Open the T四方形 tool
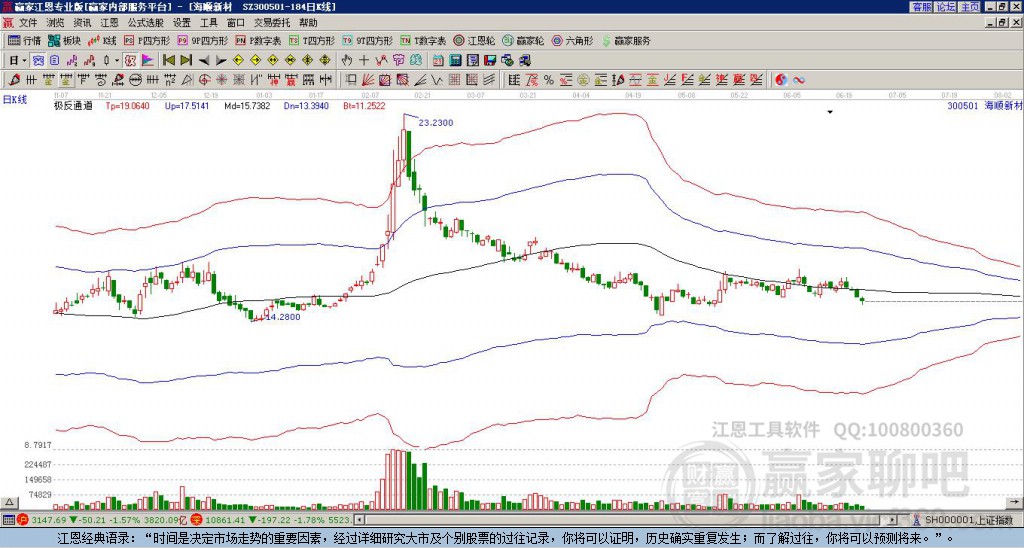 pyautogui.click(x=312, y=40)
